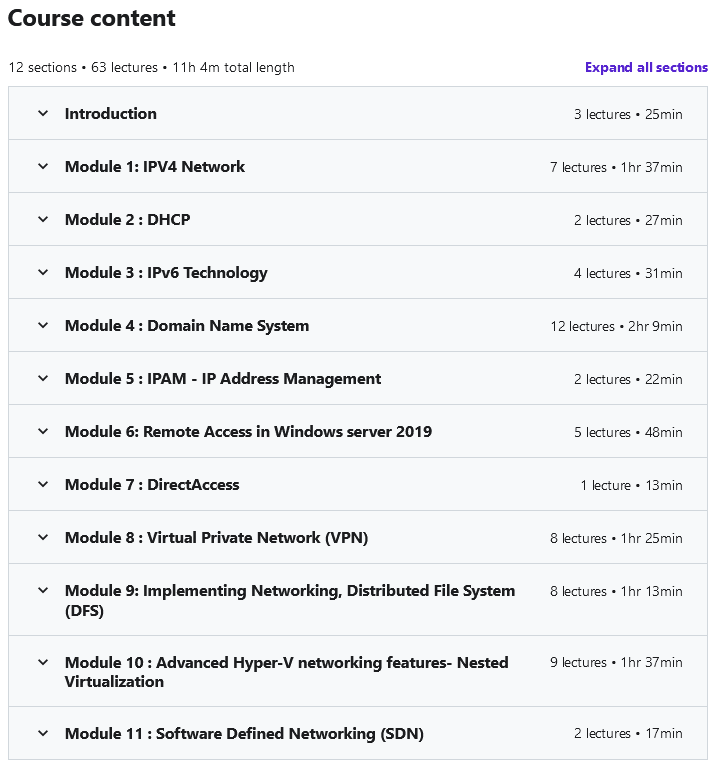Open Module 4 : Domain Name System title
The image size is (718, 768).
pyautogui.click(x=187, y=325)
